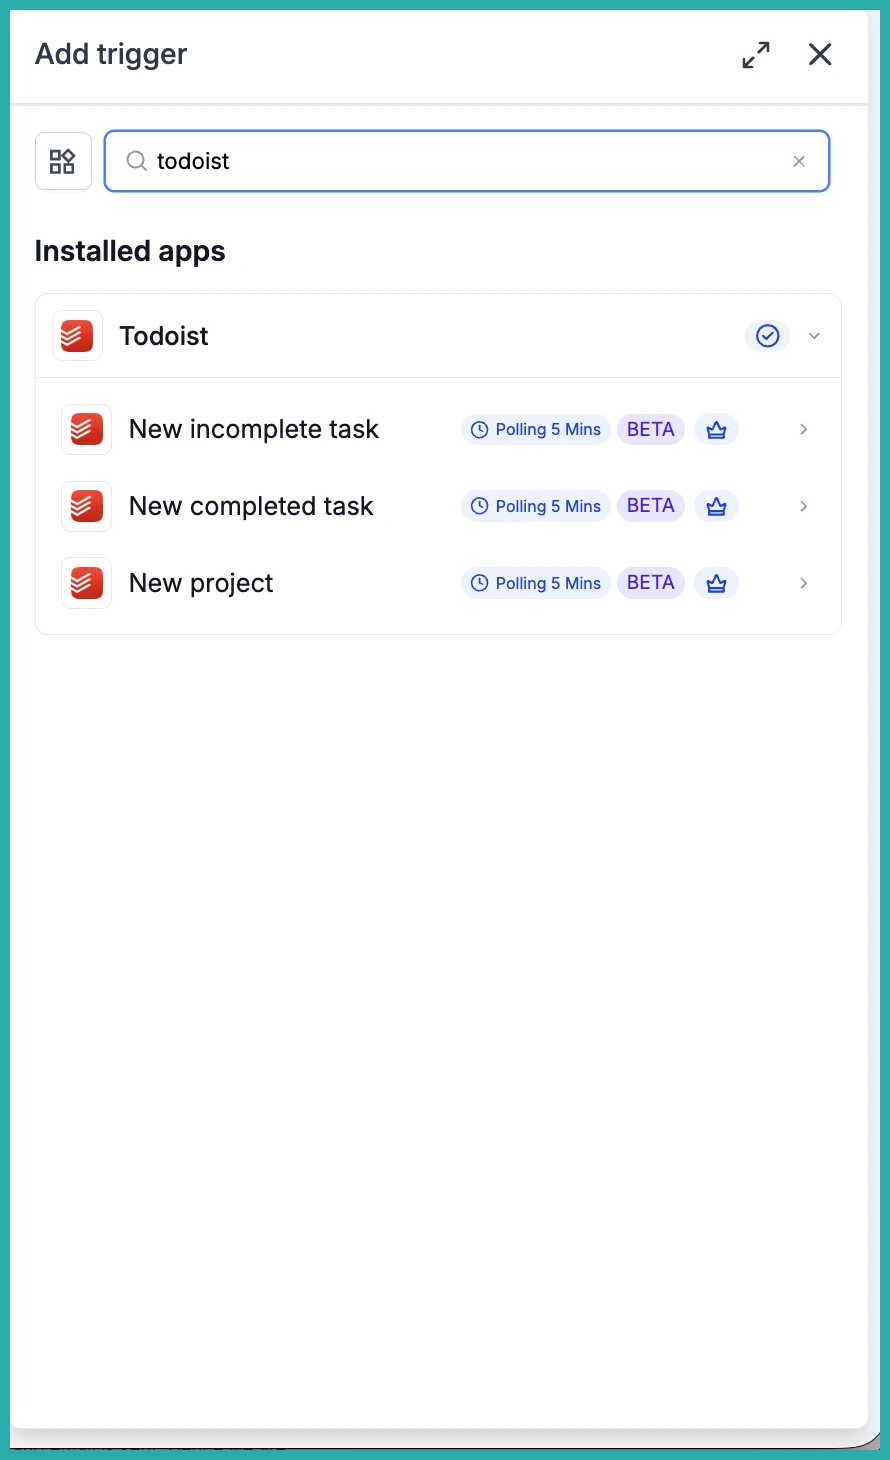The image size is (890, 1460).
Task: Focus the search field containing todoist
Action: [x=467, y=161]
